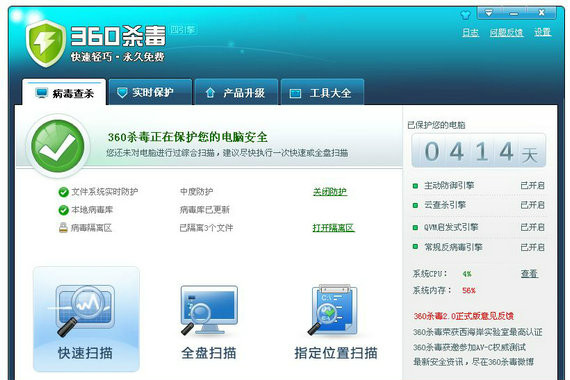This screenshot has height=380, width=570.
Task: Click the shield icon on 实时保护 tab
Action: pyautogui.click(x=122, y=92)
